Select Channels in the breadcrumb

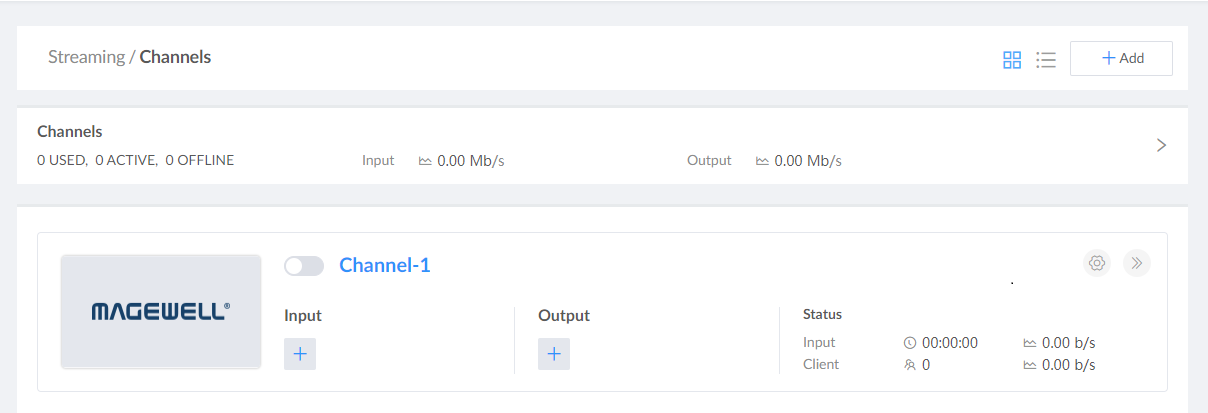click(175, 57)
